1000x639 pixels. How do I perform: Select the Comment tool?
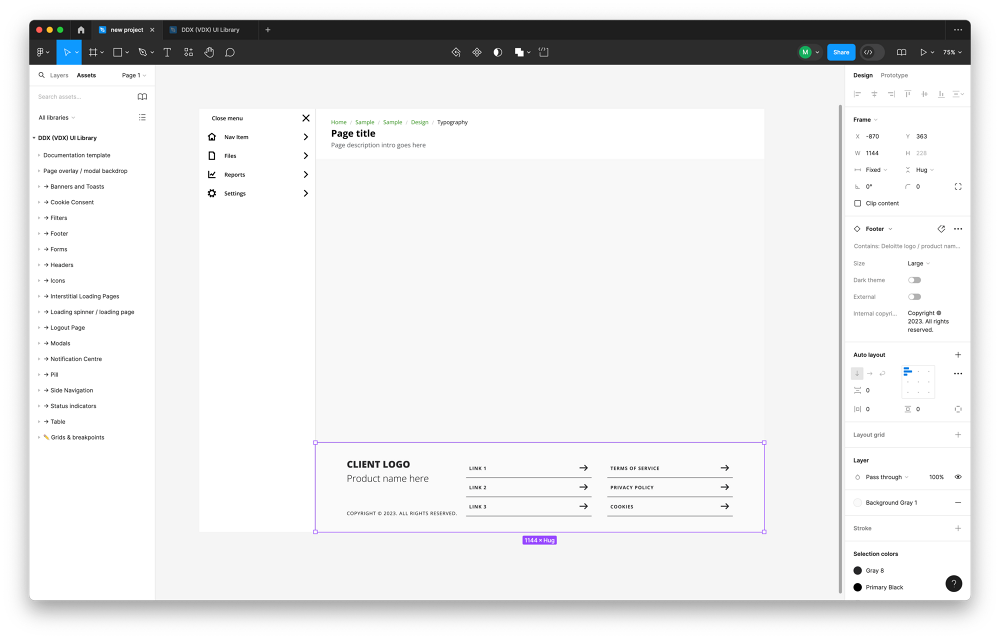[x=230, y=52]
